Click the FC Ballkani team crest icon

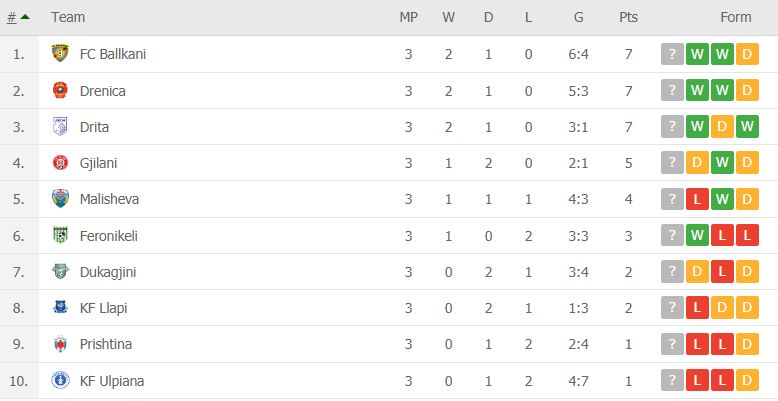tap(60, 54)
